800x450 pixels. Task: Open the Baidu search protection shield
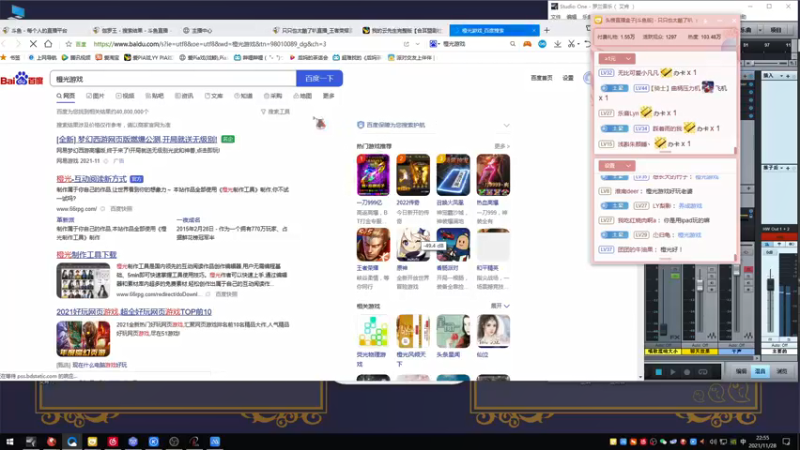361,124
